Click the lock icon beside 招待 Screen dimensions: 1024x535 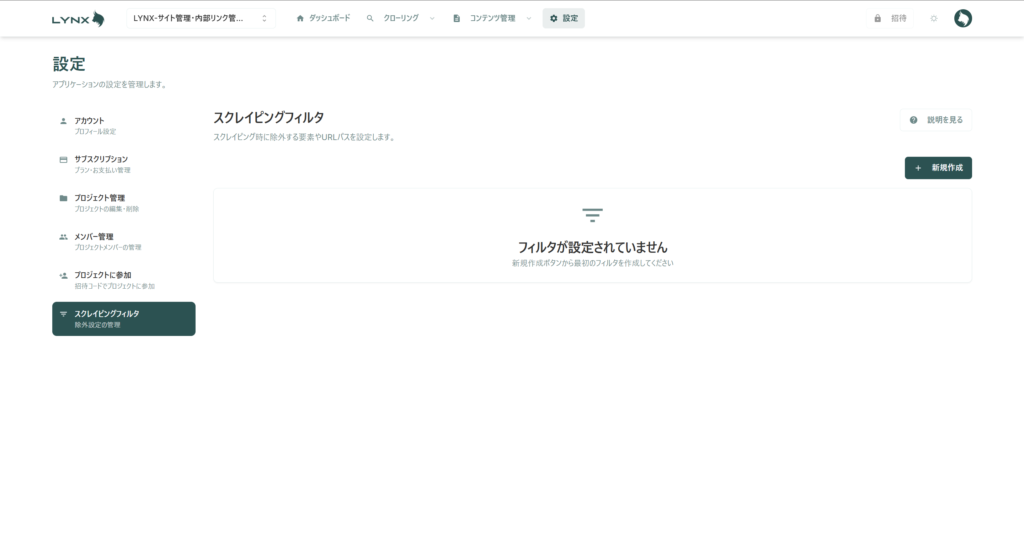(877, 18)
